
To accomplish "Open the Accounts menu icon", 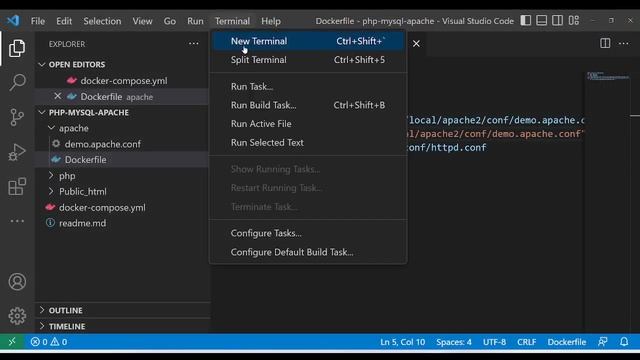I will 17,282.
